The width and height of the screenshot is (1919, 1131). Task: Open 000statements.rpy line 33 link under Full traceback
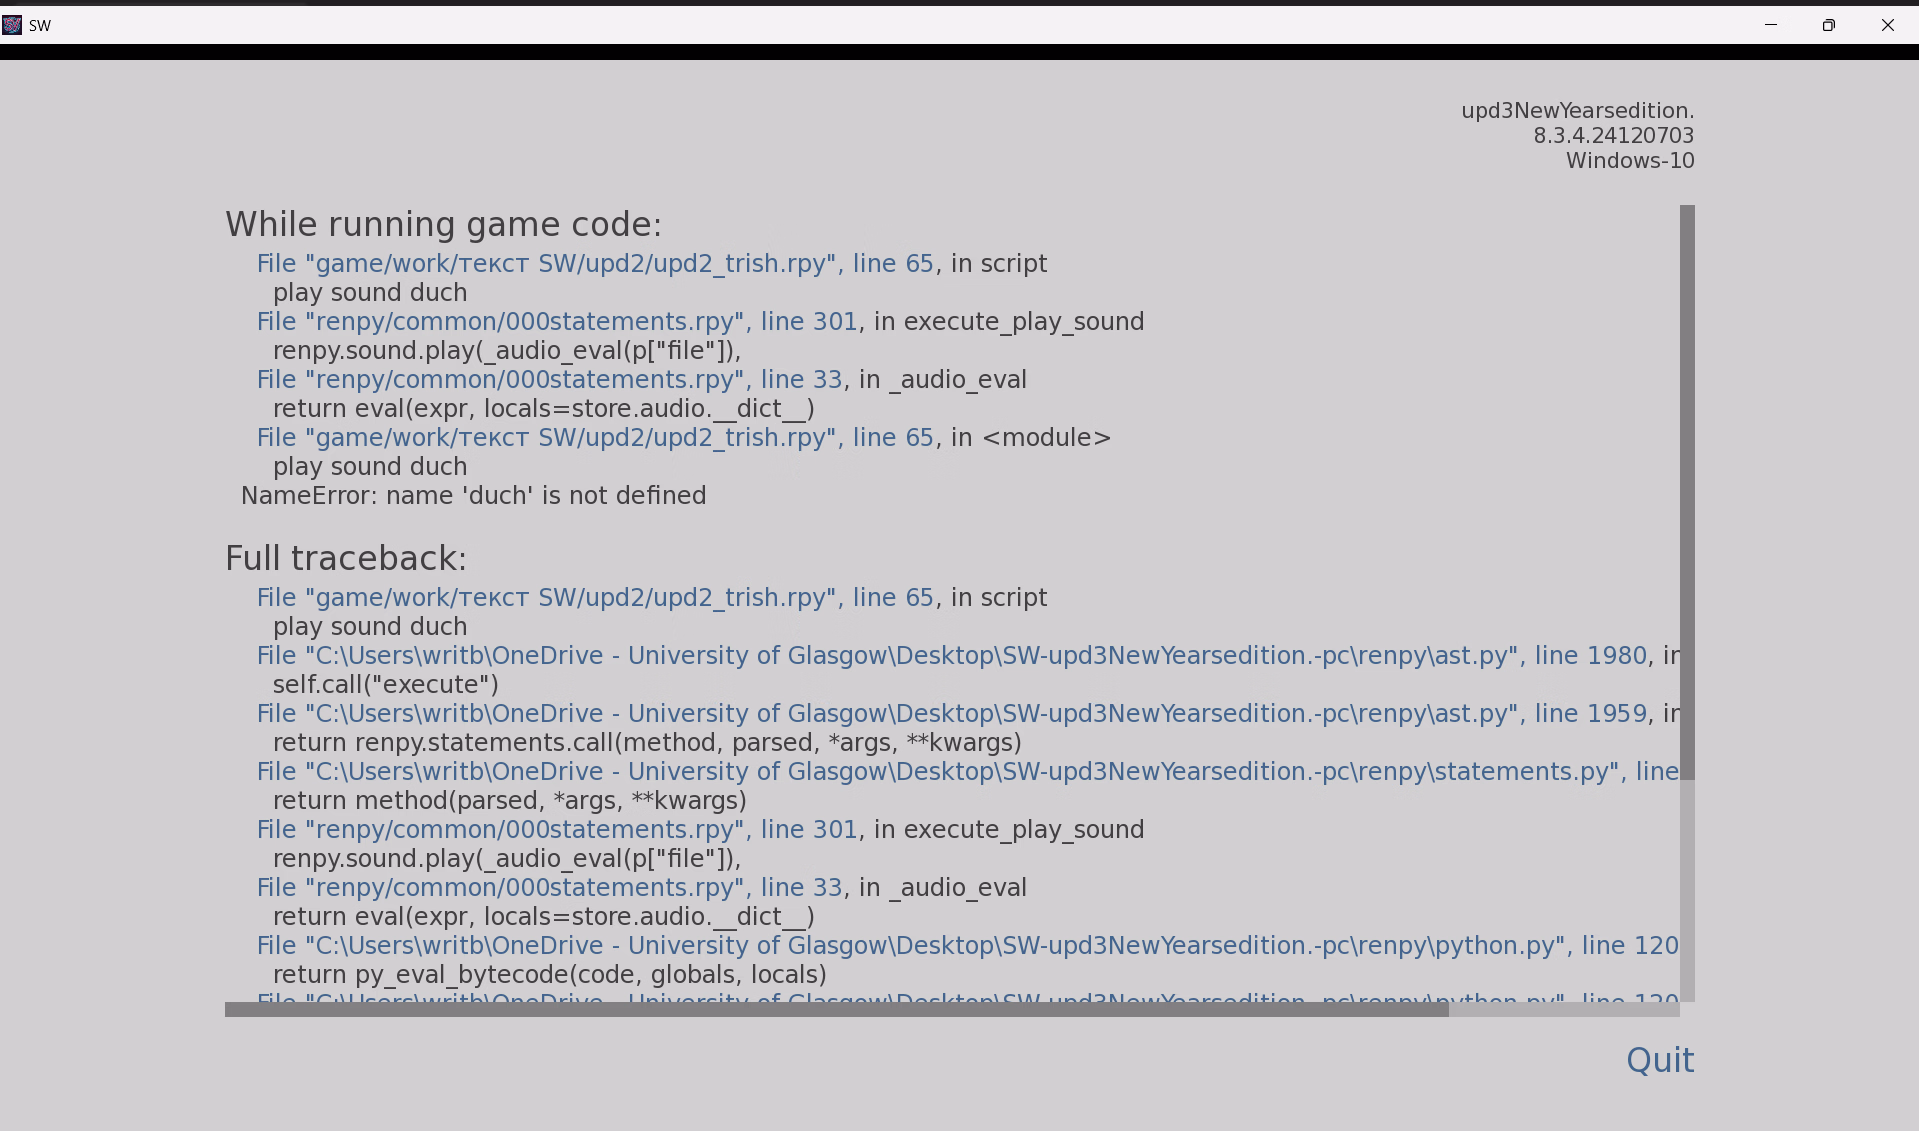[x=549, y=887]
